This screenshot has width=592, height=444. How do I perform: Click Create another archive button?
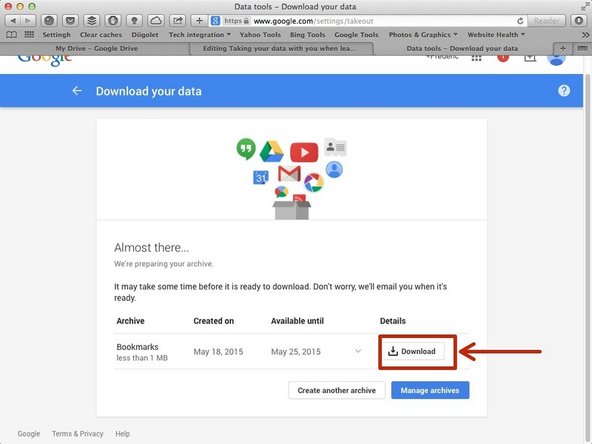coord(337,390)
